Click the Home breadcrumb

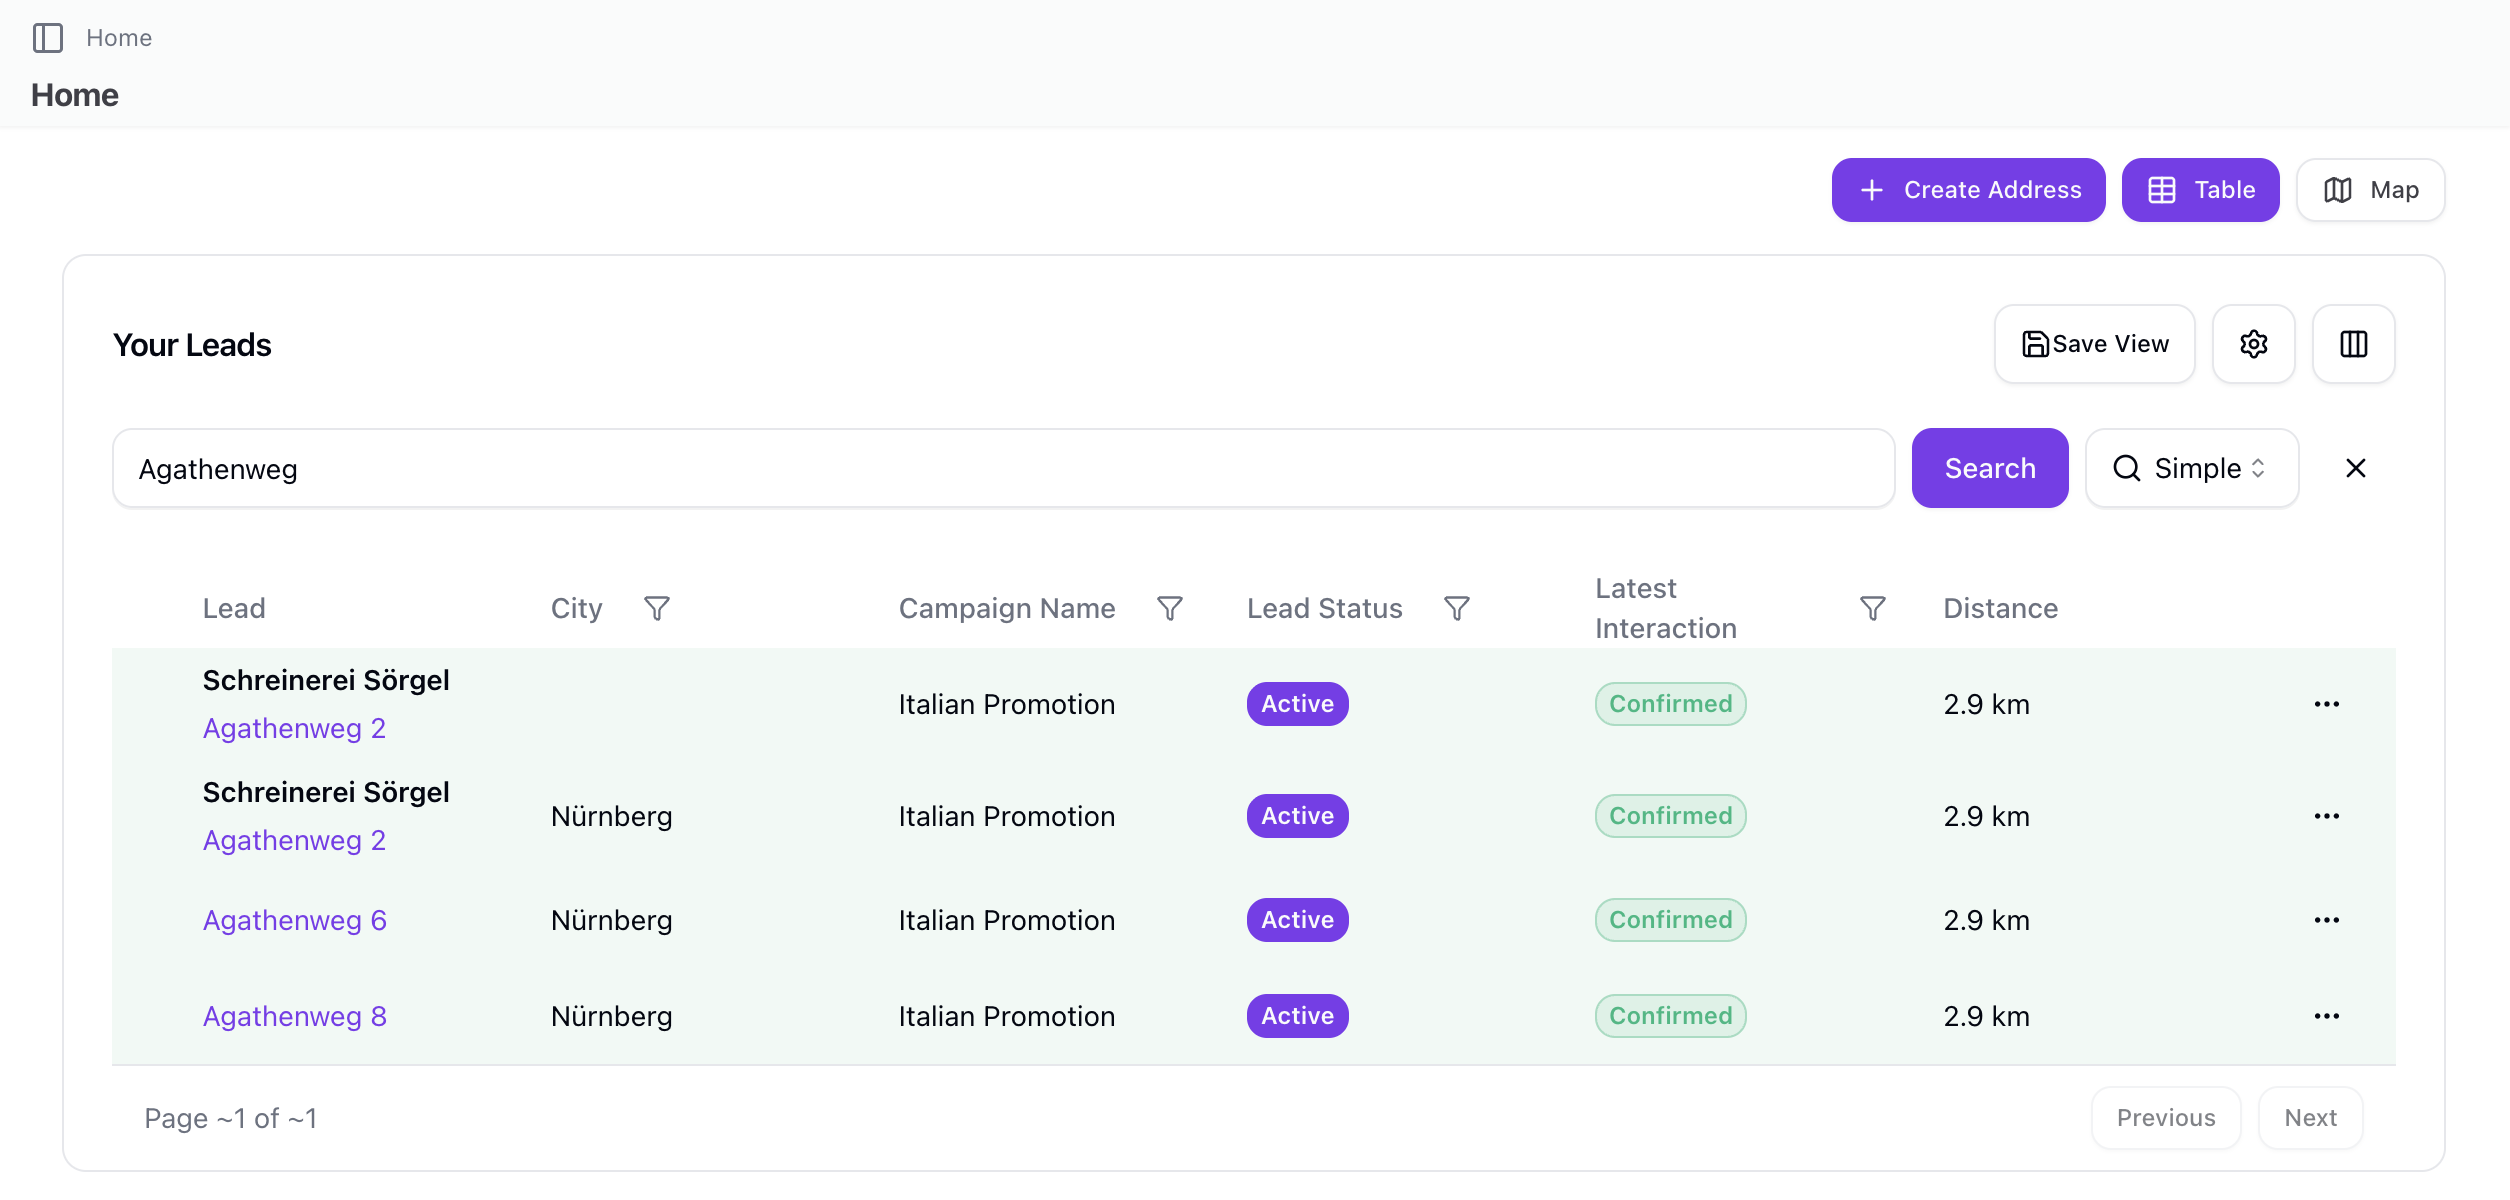119,38
